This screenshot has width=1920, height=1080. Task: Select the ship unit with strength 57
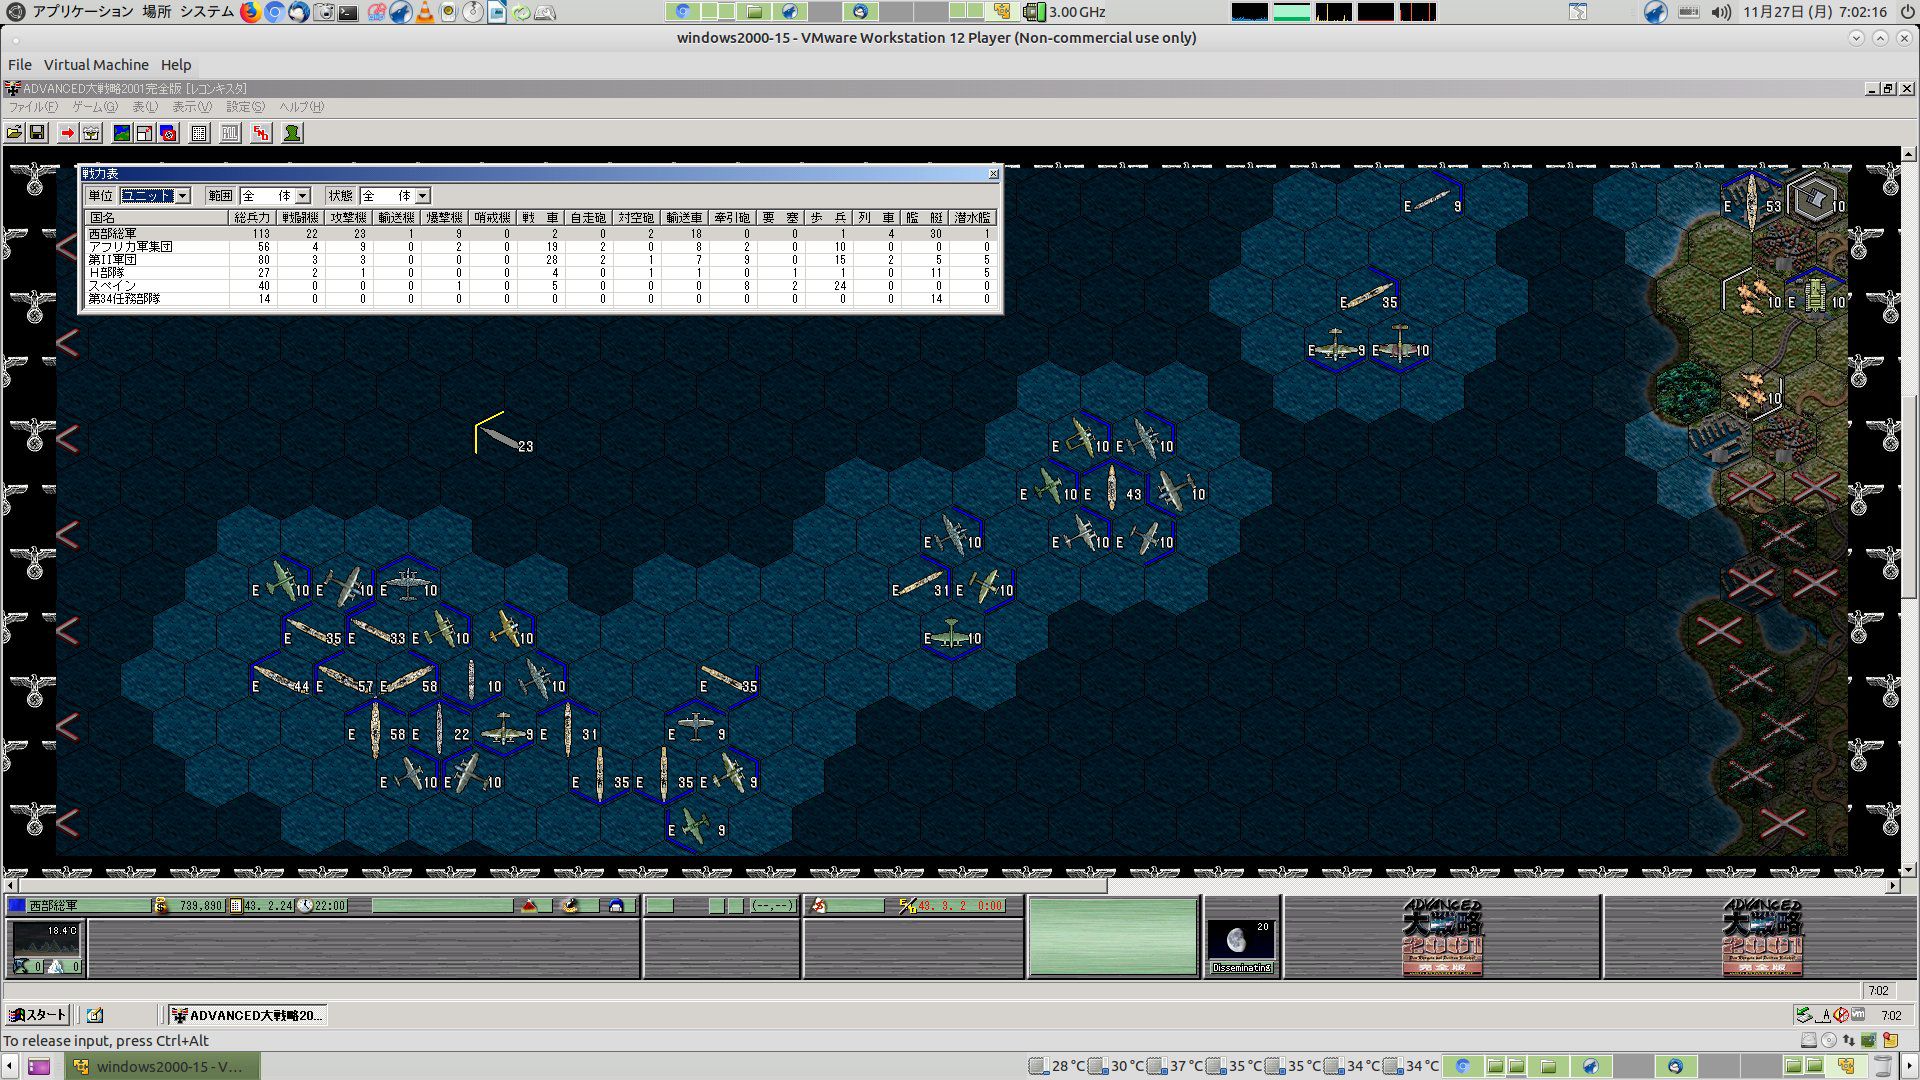click(x=344, y=681)
